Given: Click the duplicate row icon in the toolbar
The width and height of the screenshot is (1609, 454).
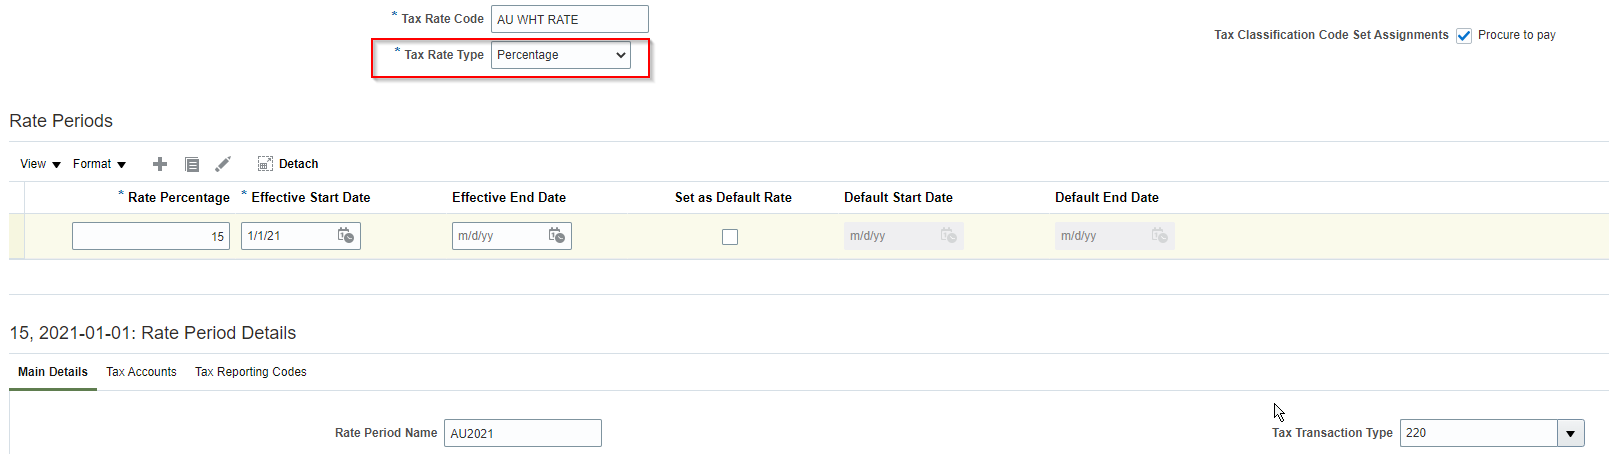Looking at the screenshot, I should tap(192, 164).
